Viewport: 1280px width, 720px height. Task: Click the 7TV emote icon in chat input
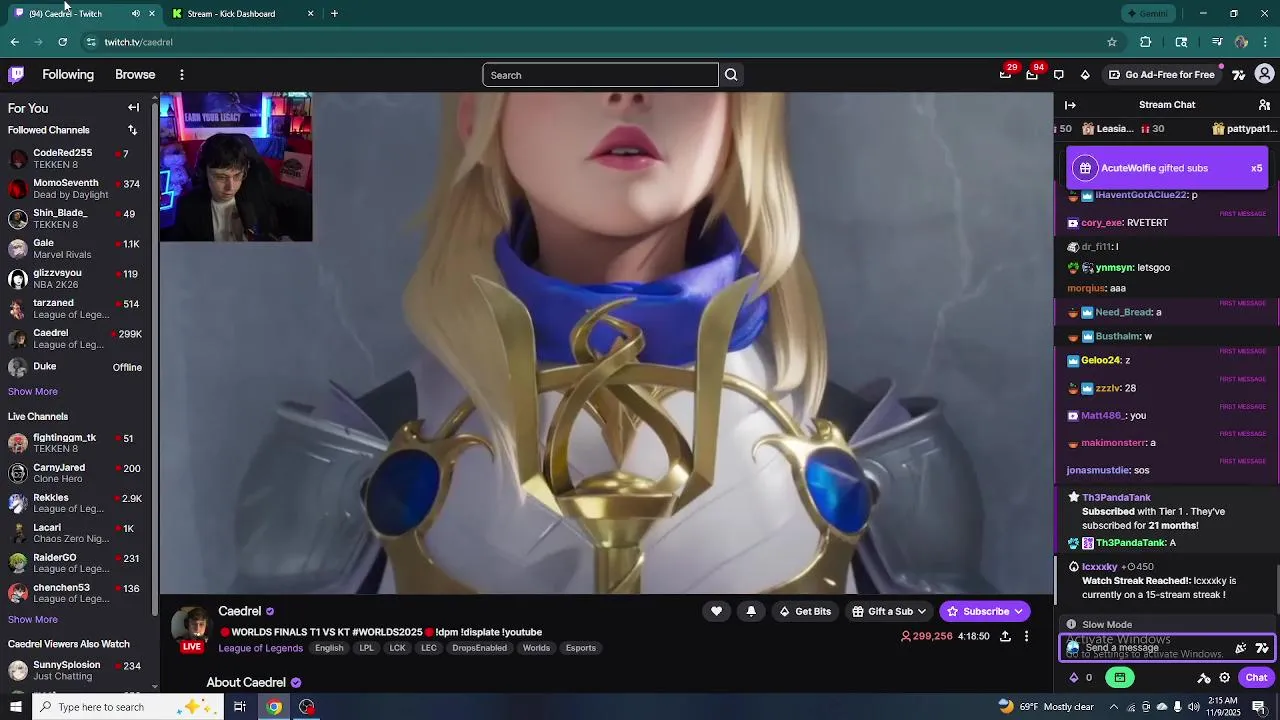pos(1262,648)
